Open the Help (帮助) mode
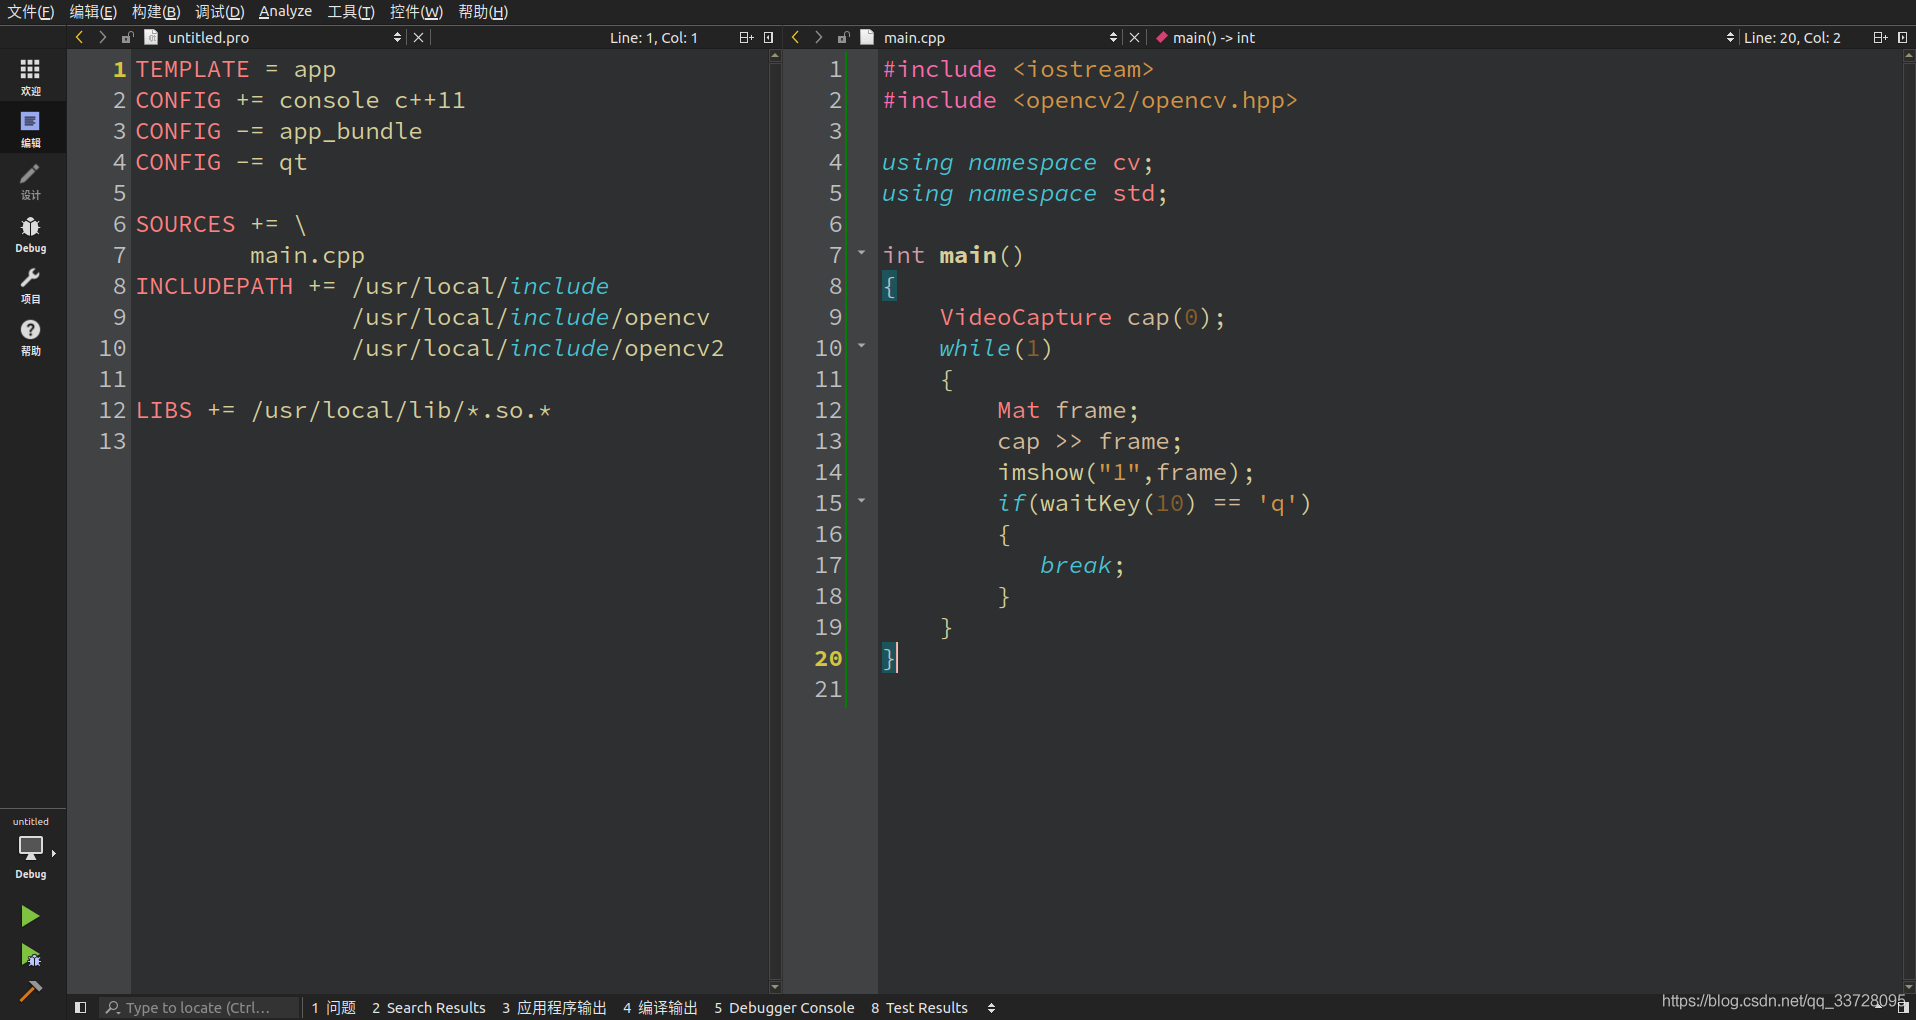 31,338
